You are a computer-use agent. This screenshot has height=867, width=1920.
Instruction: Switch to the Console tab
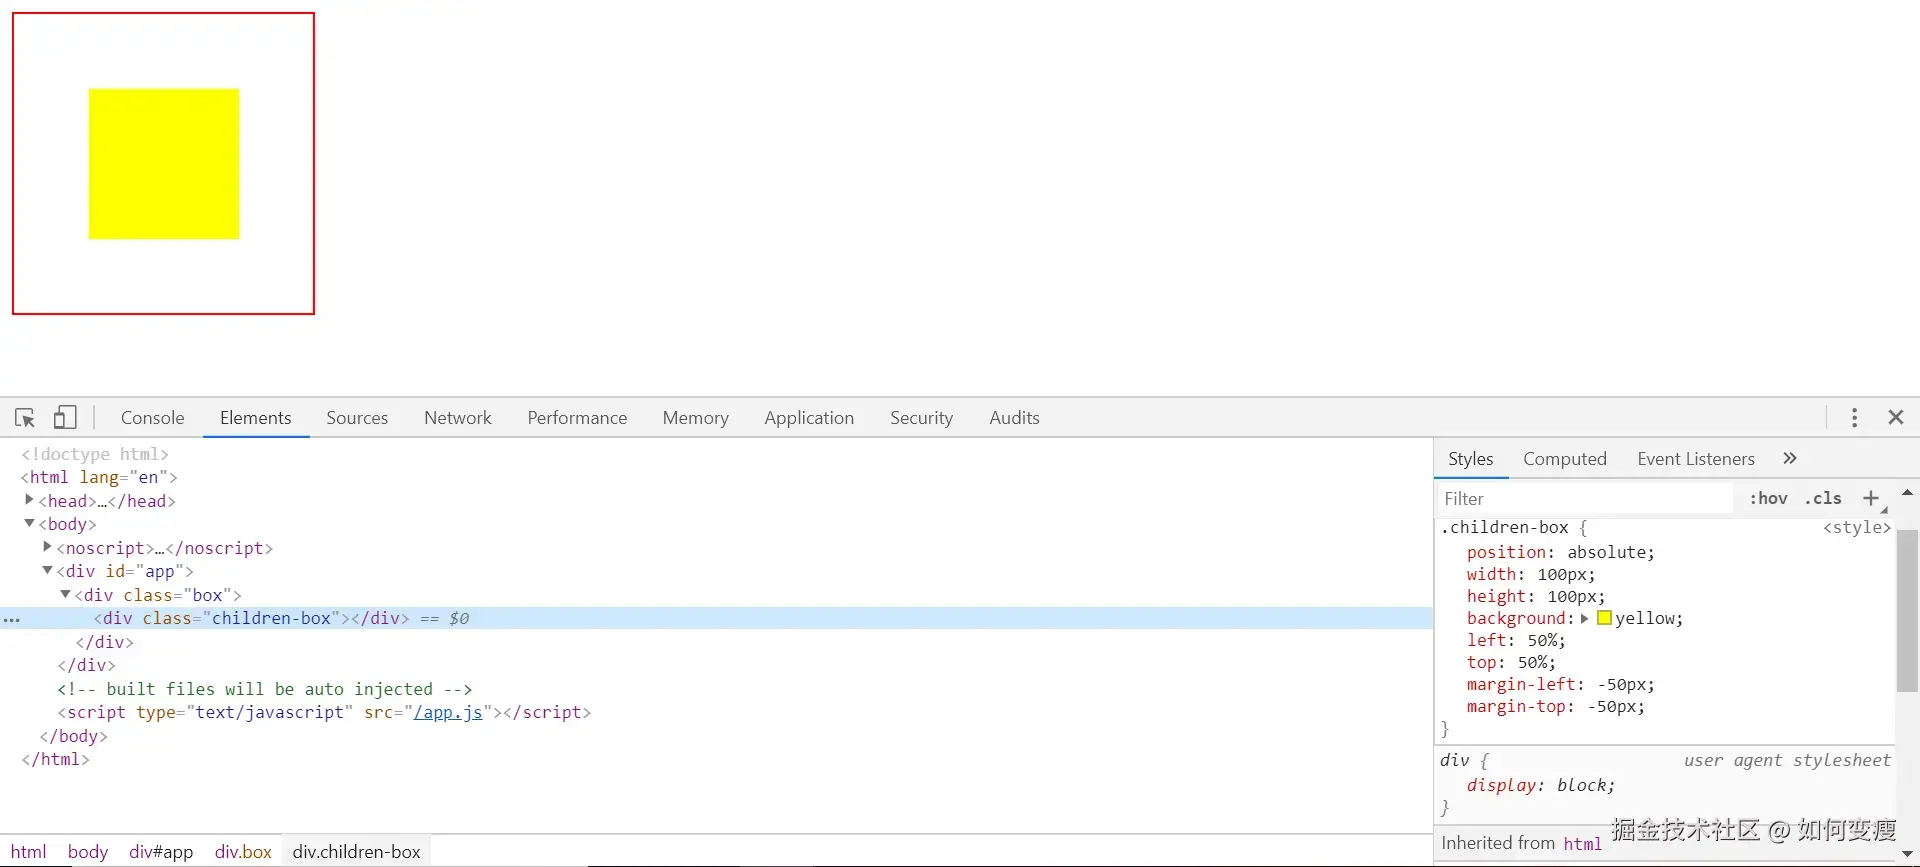point(153,418)
